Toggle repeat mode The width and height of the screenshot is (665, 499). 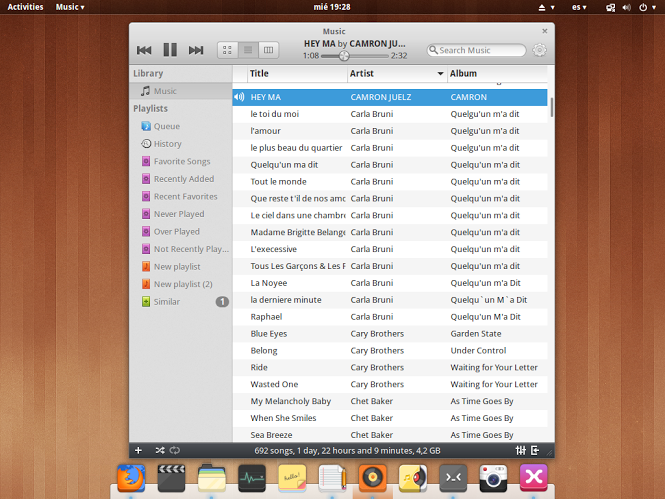pos(175,450)
